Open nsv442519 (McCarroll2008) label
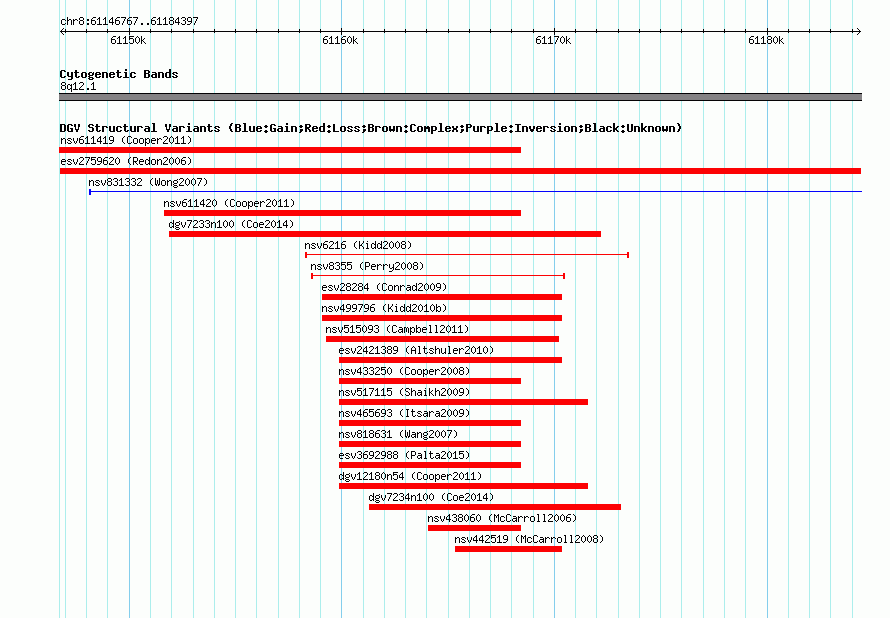This screenshot has width=890, height=618. click(x=529, y=539)
